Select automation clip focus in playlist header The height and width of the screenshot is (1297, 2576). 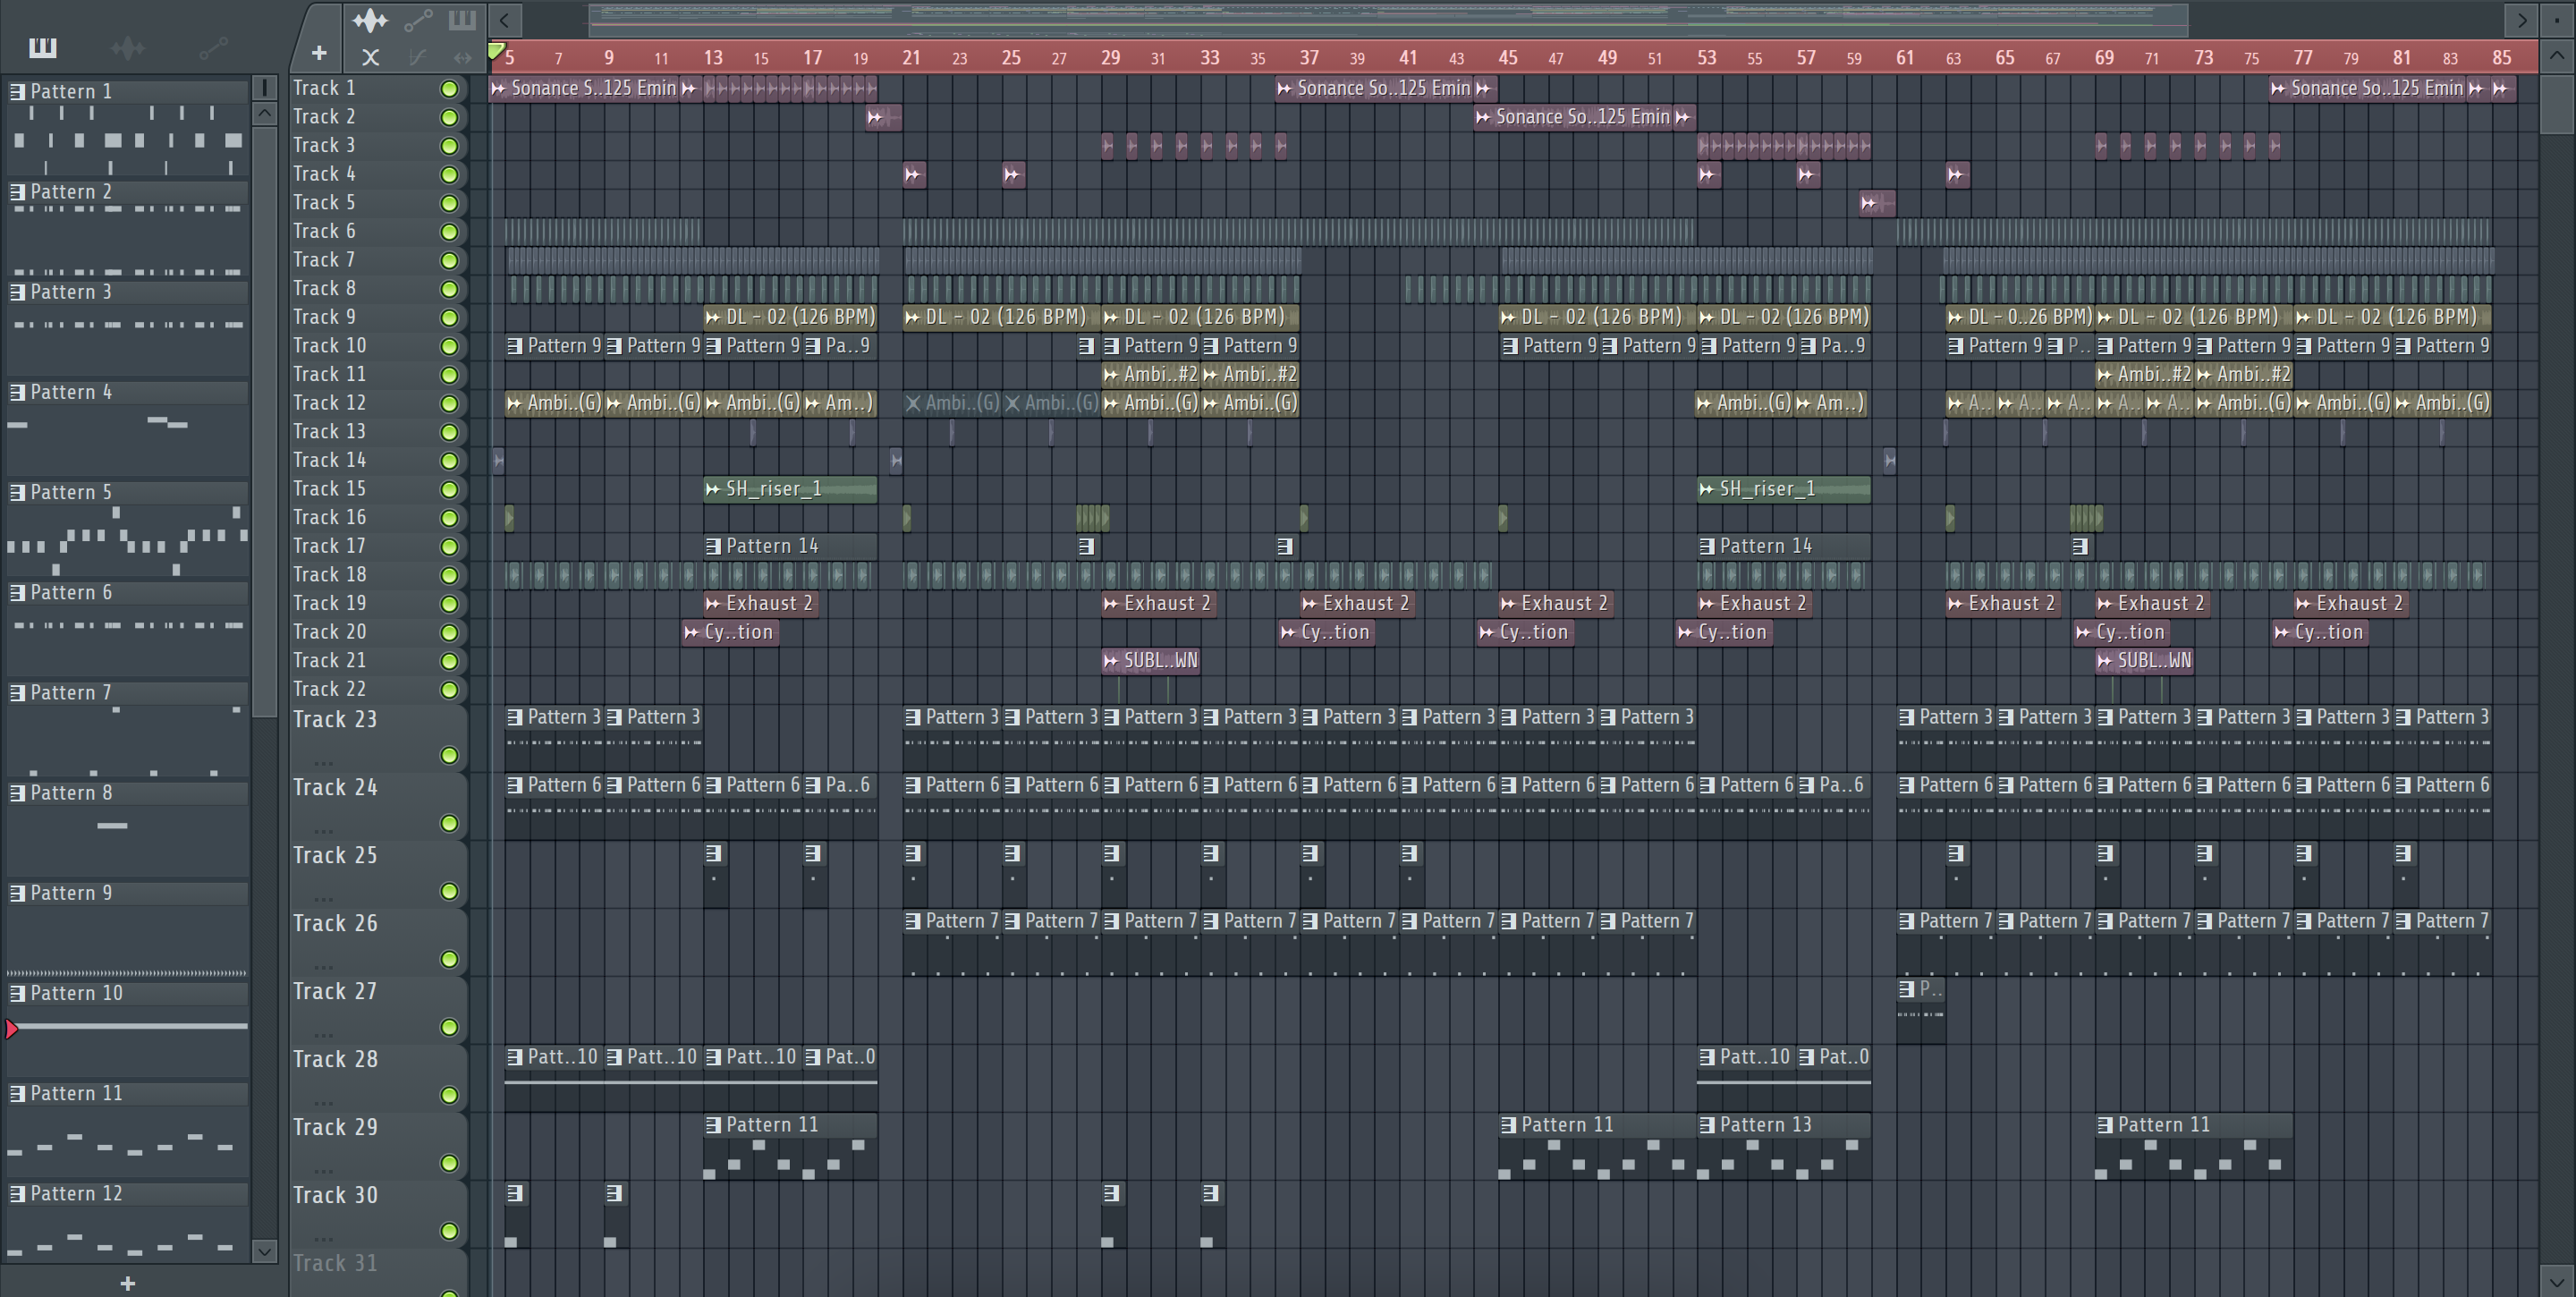[x=418, y=20]
